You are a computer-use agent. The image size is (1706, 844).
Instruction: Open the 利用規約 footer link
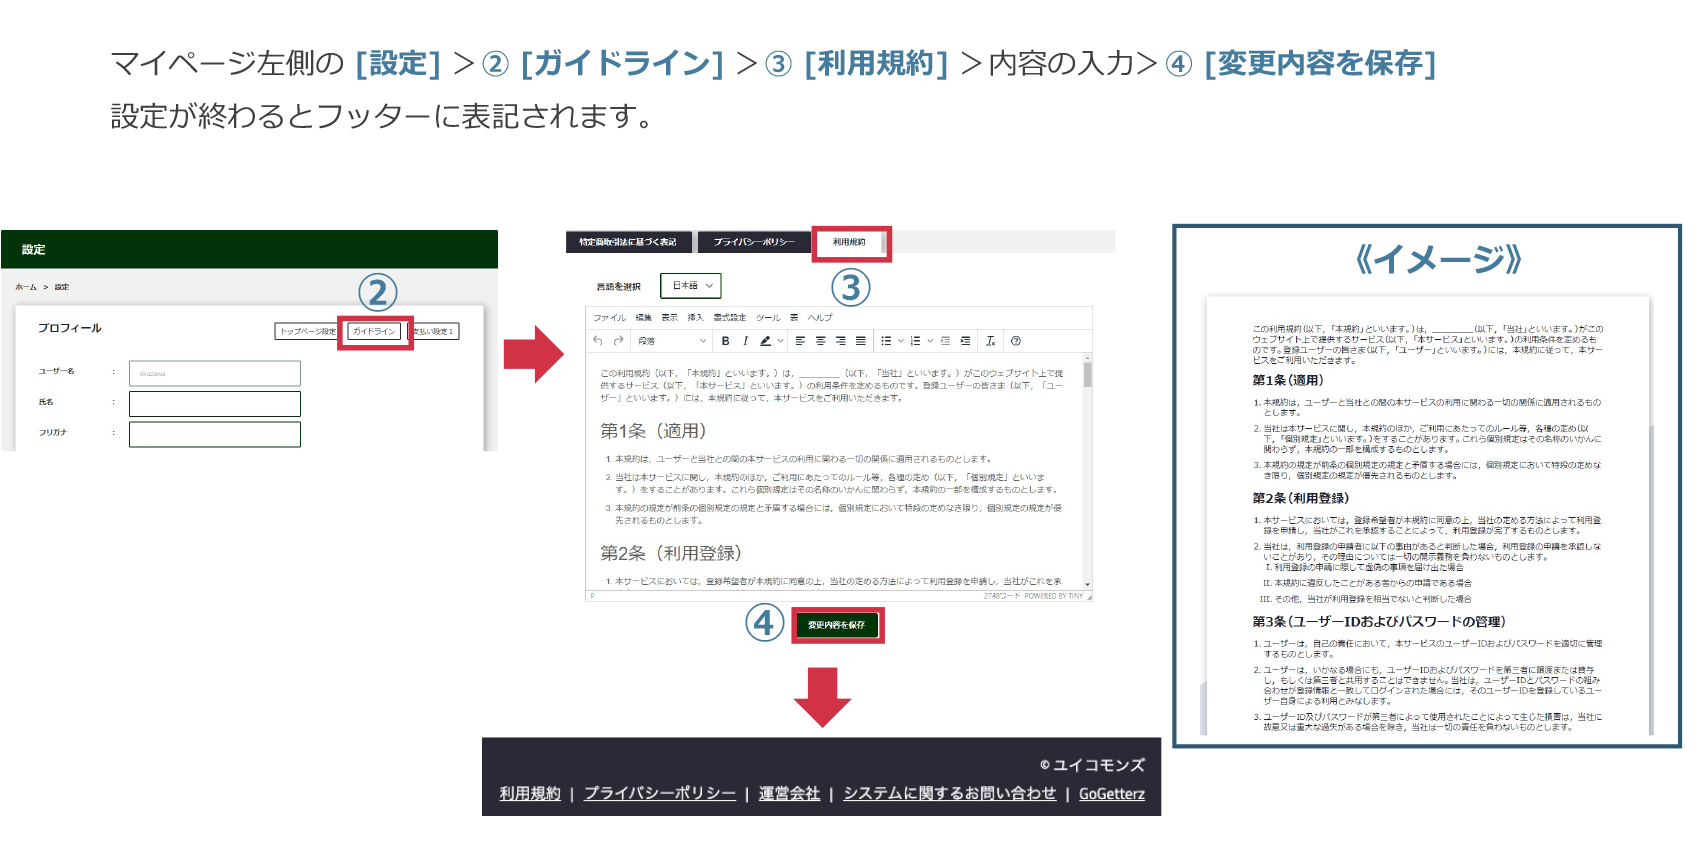click(530, 793)
